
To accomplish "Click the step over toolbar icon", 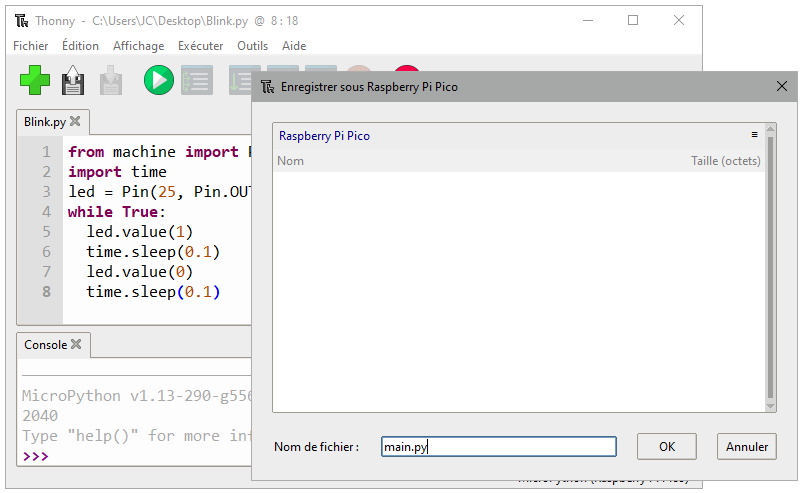I will tap(241, 80).
